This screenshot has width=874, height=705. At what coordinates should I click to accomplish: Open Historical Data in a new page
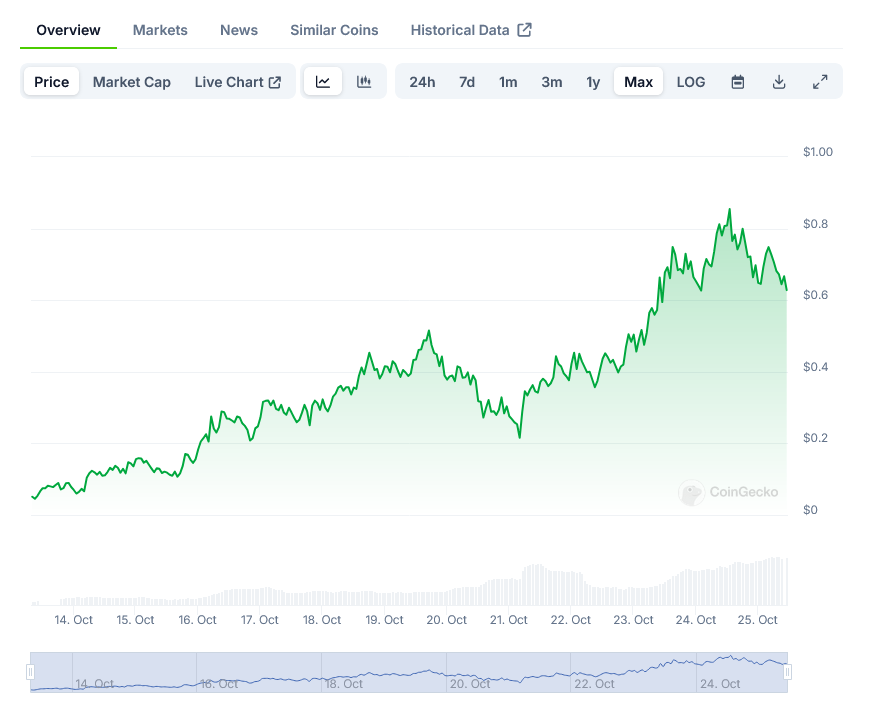471,30
